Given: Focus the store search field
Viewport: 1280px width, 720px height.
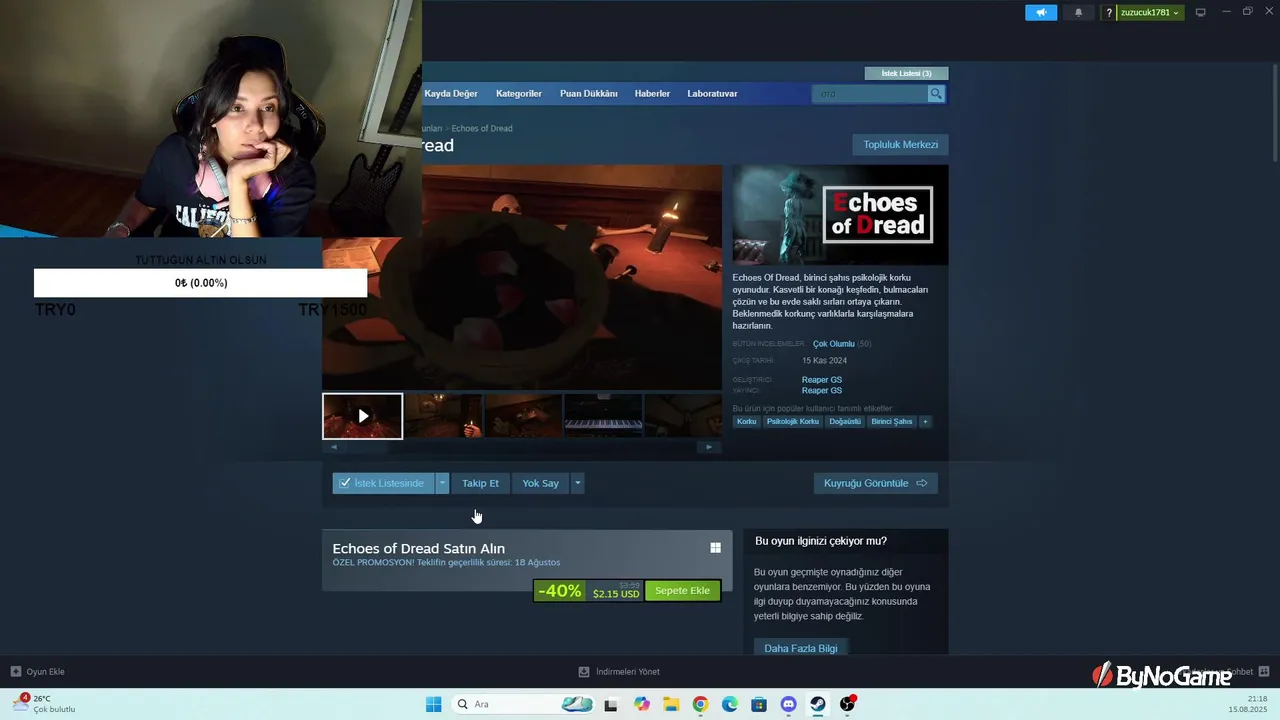Looking at the screenshot, I should (x=870, y=93).
